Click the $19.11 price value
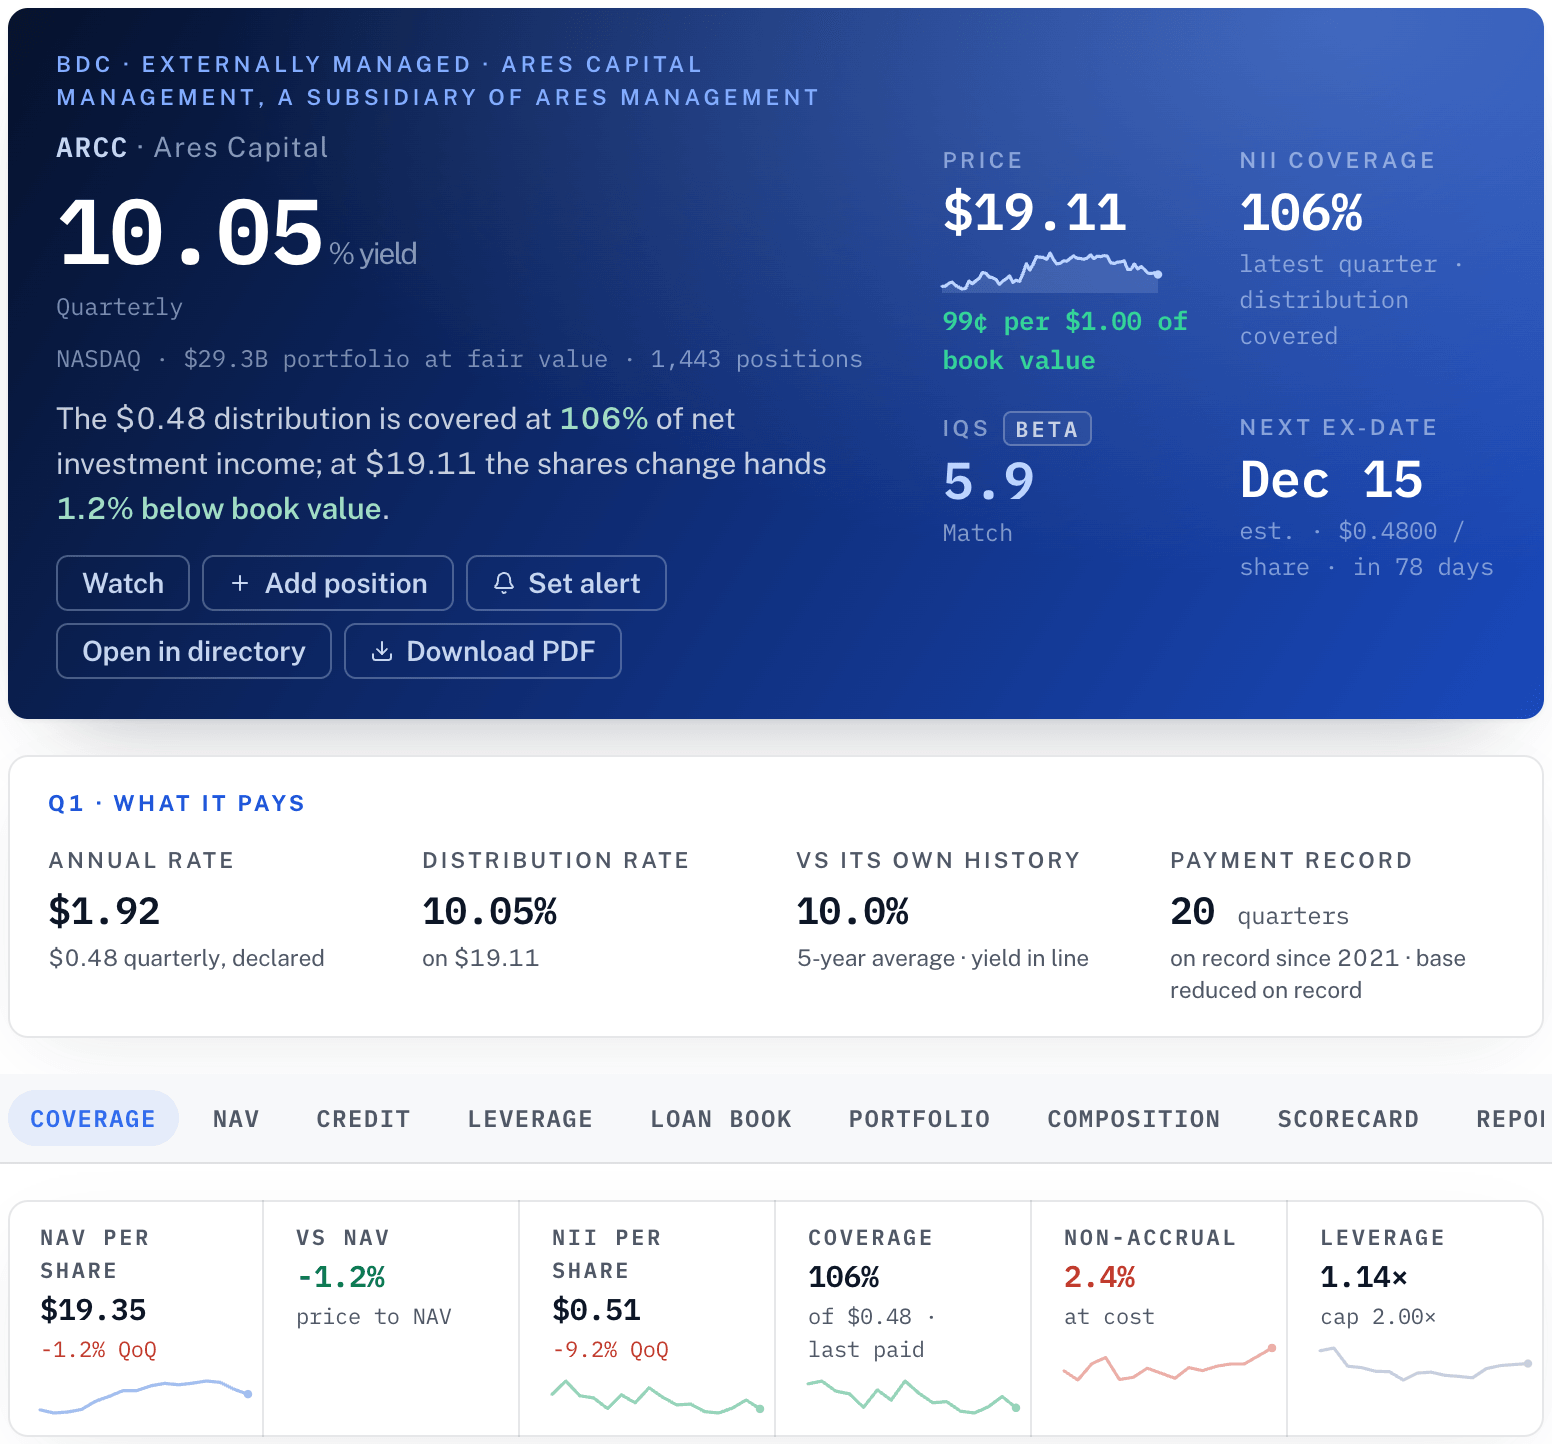 coord(1035,212)
